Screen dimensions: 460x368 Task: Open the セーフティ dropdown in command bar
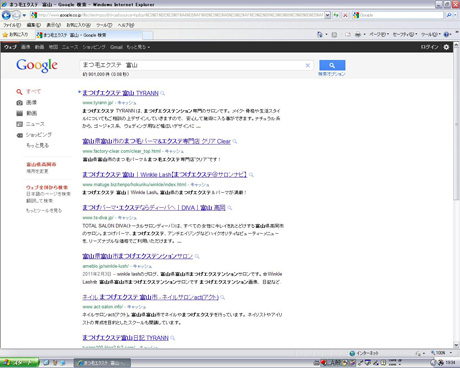(x=405, y=34)
